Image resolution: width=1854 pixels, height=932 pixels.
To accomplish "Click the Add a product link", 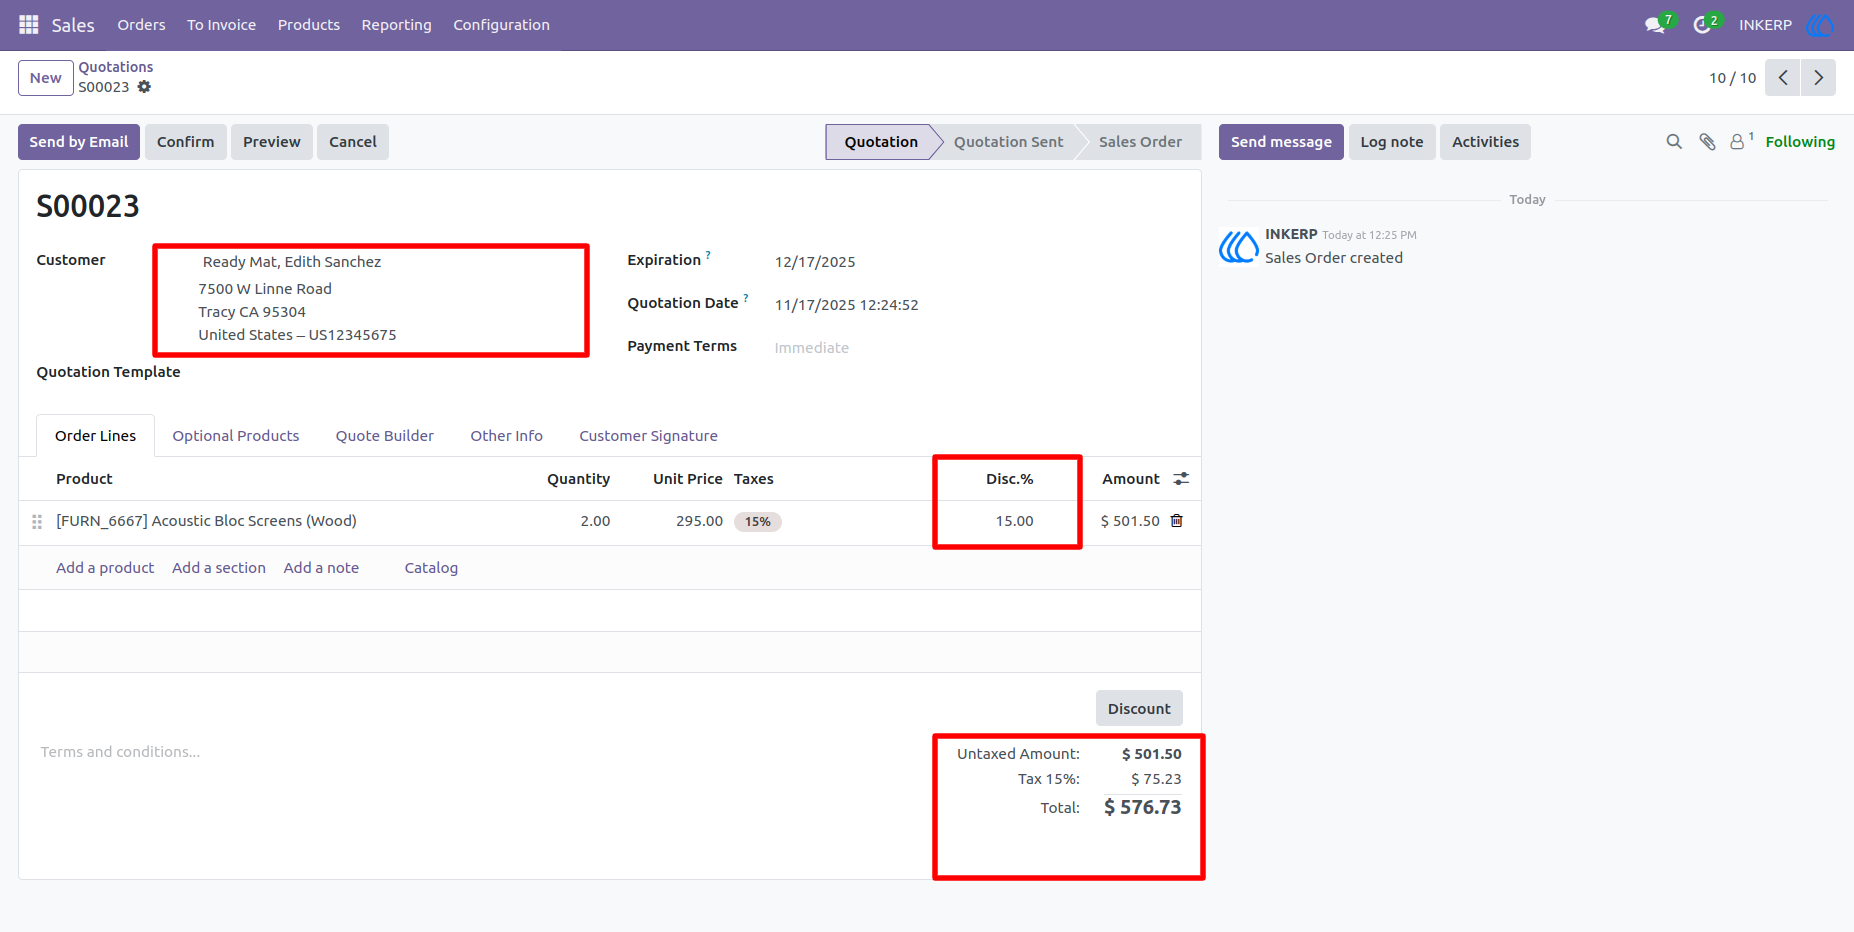I will click(105, 568).
